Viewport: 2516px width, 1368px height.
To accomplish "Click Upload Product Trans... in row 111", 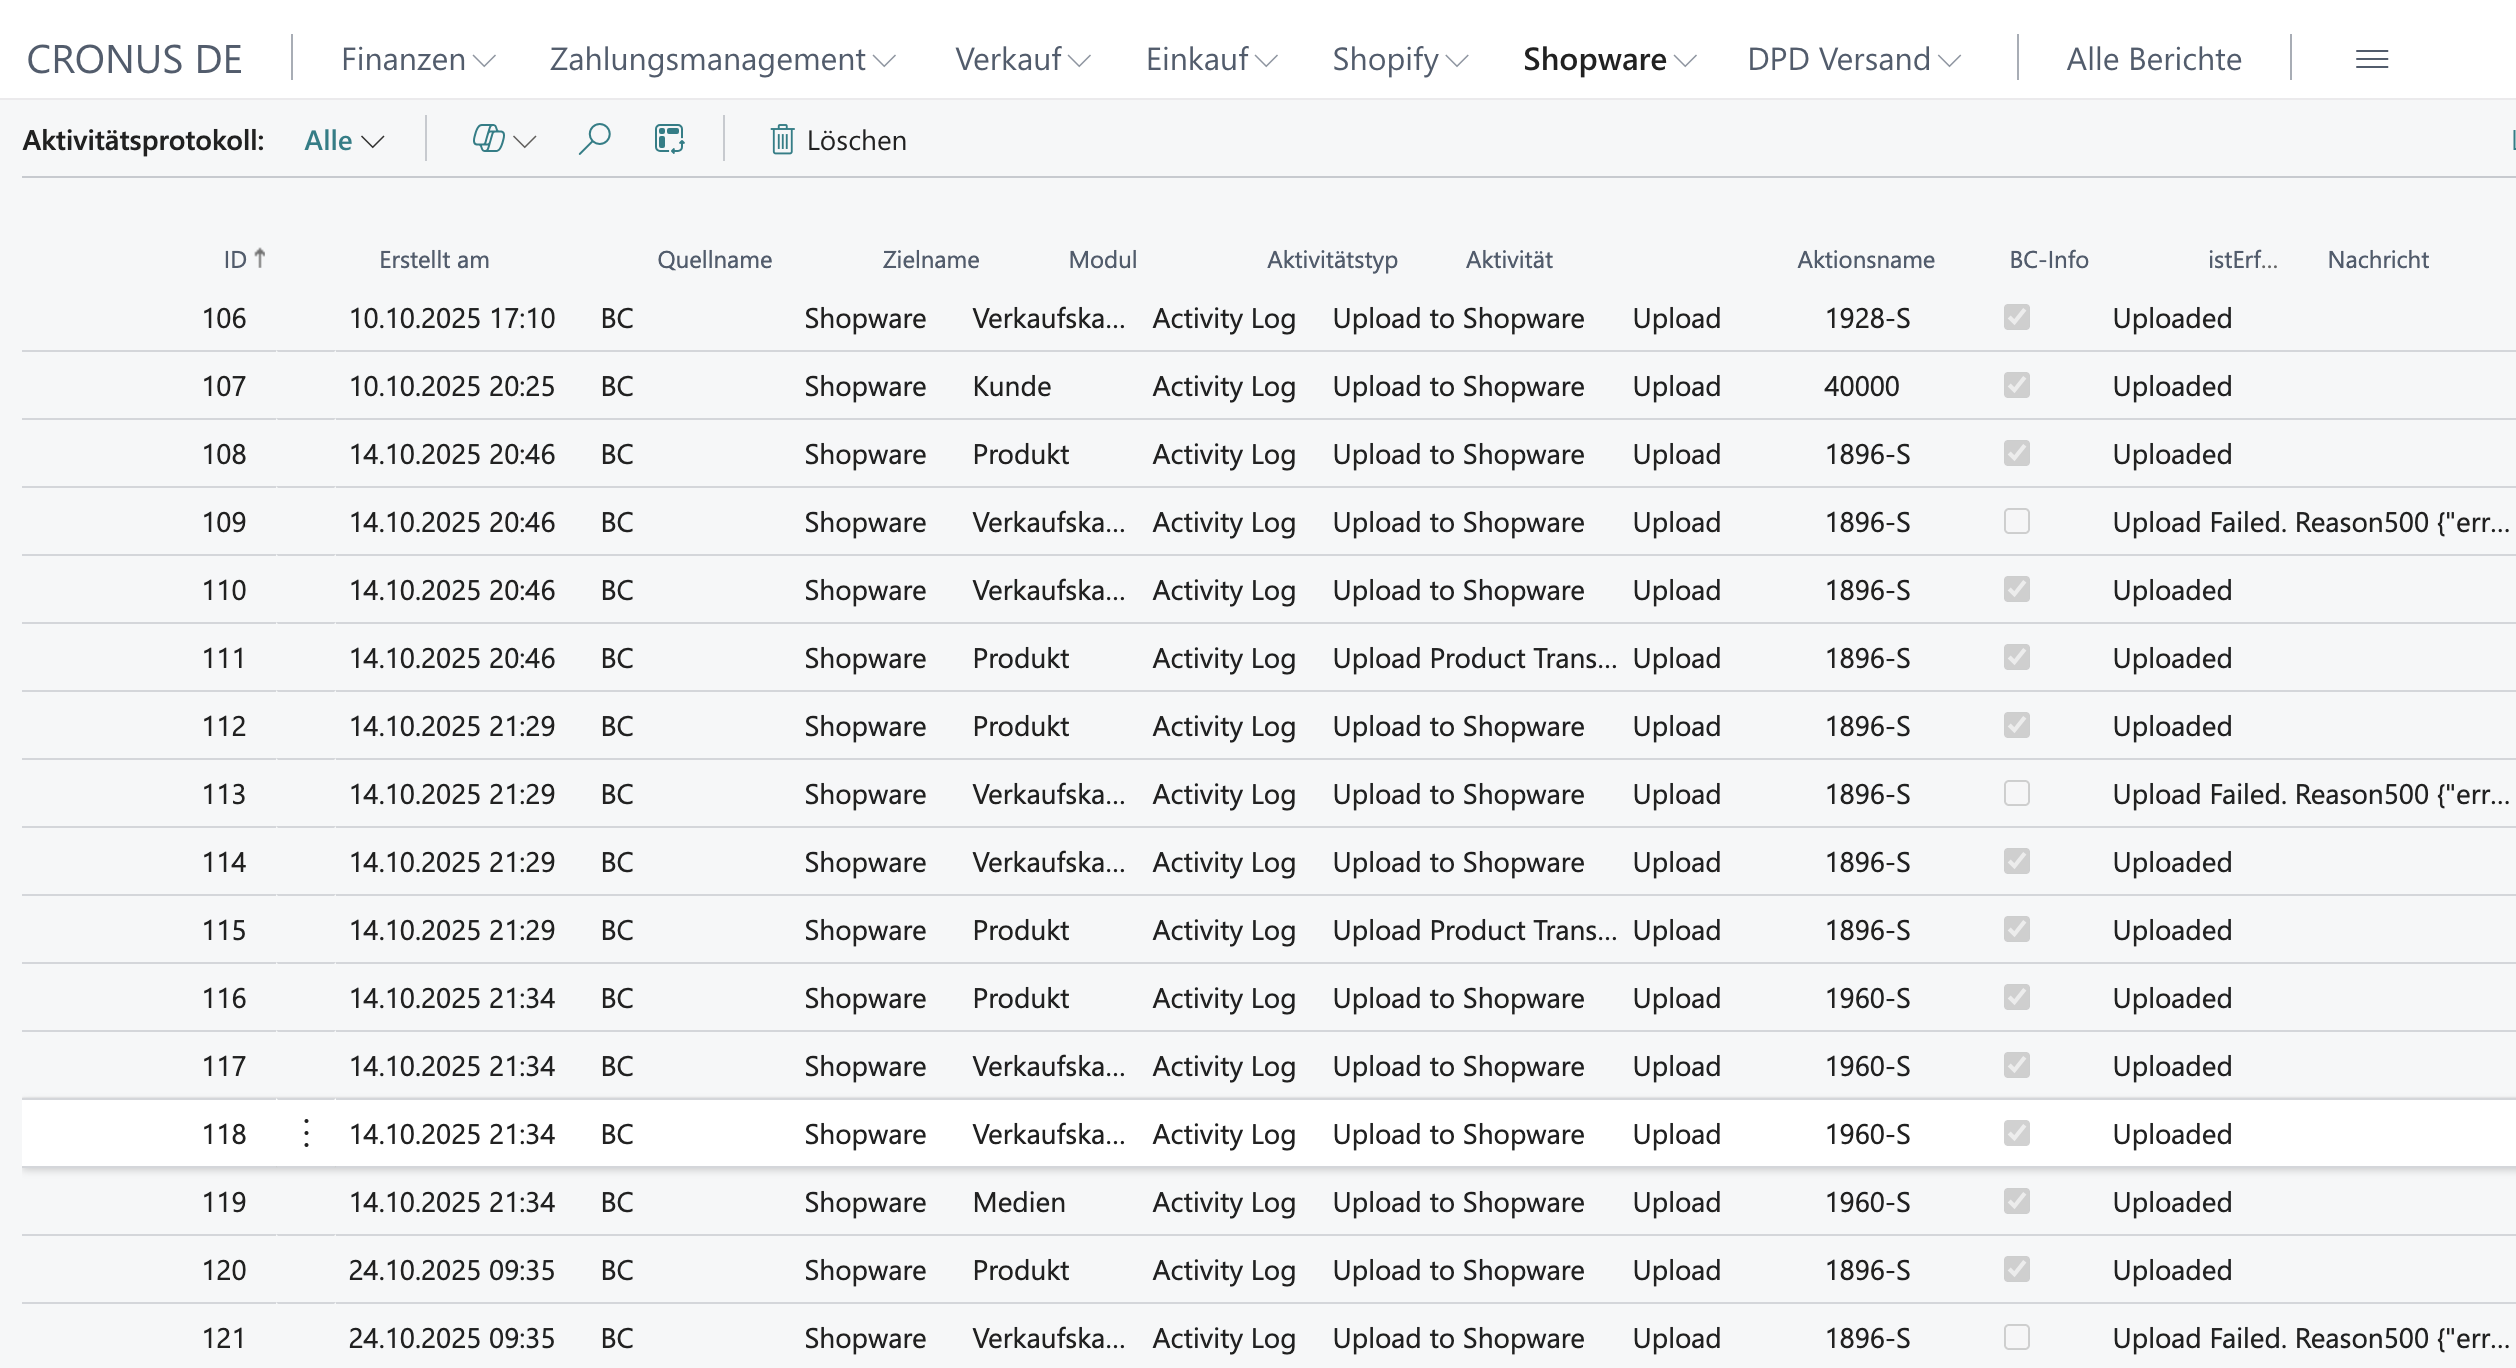I will click(1474, 658).
